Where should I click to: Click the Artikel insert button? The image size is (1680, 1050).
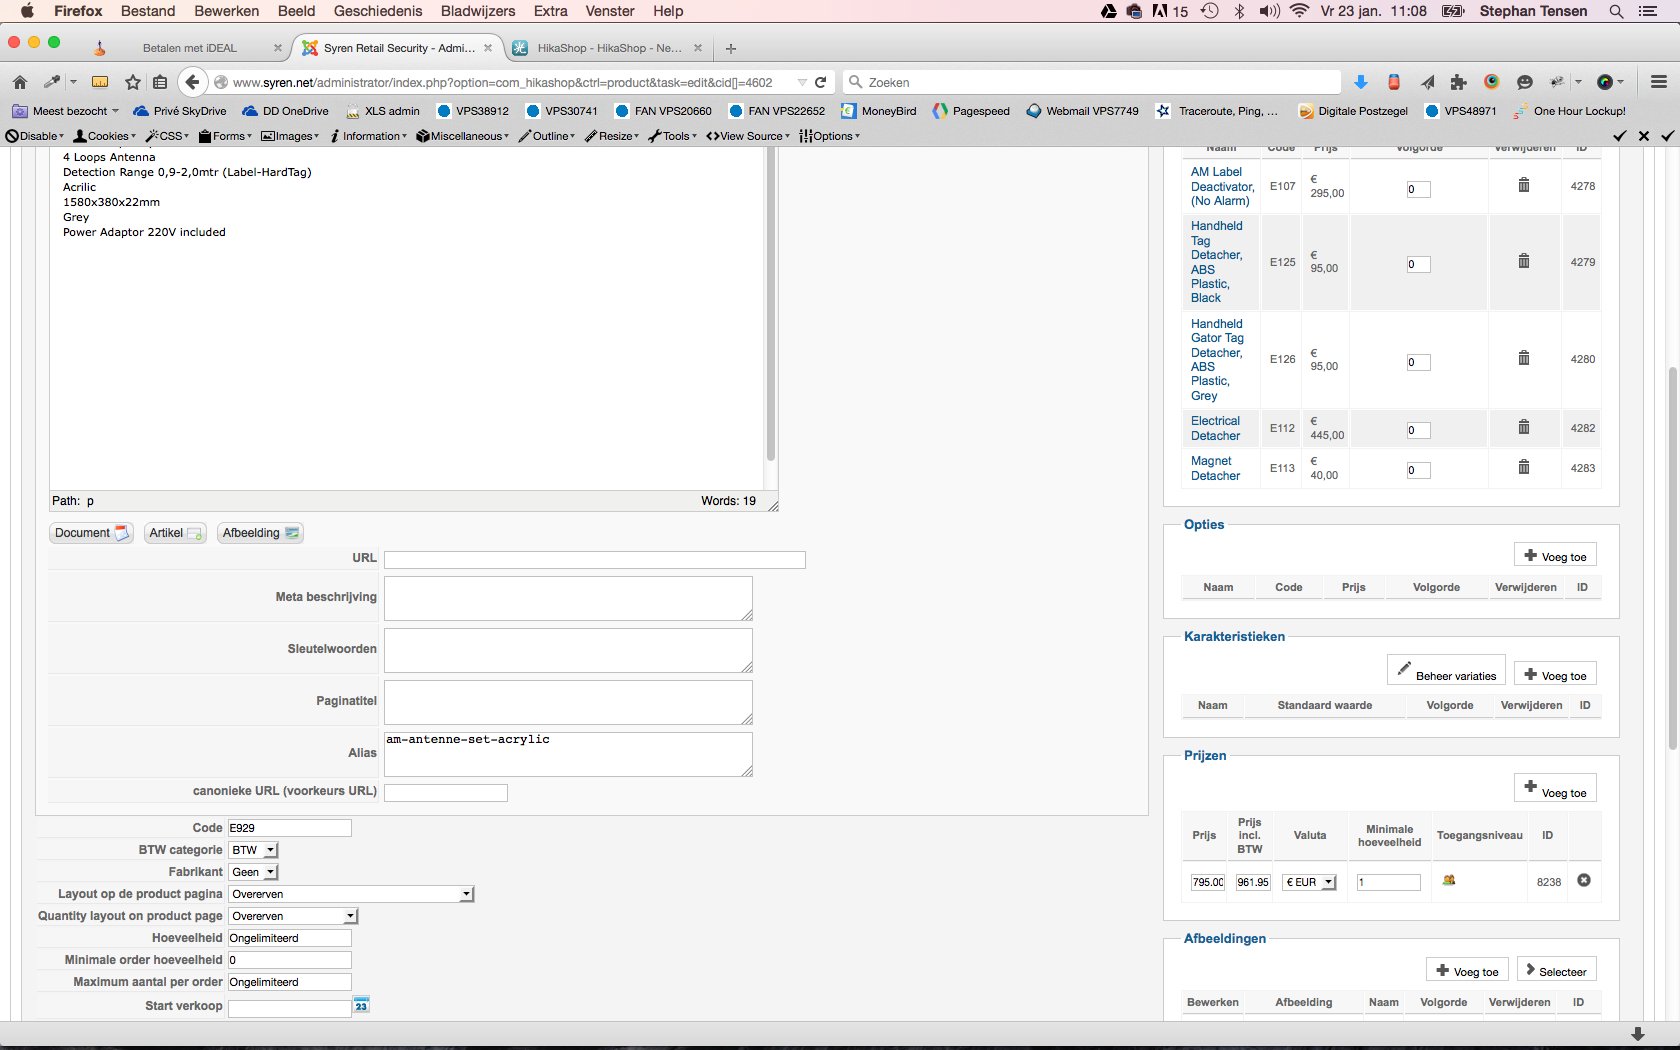[175, 533]
